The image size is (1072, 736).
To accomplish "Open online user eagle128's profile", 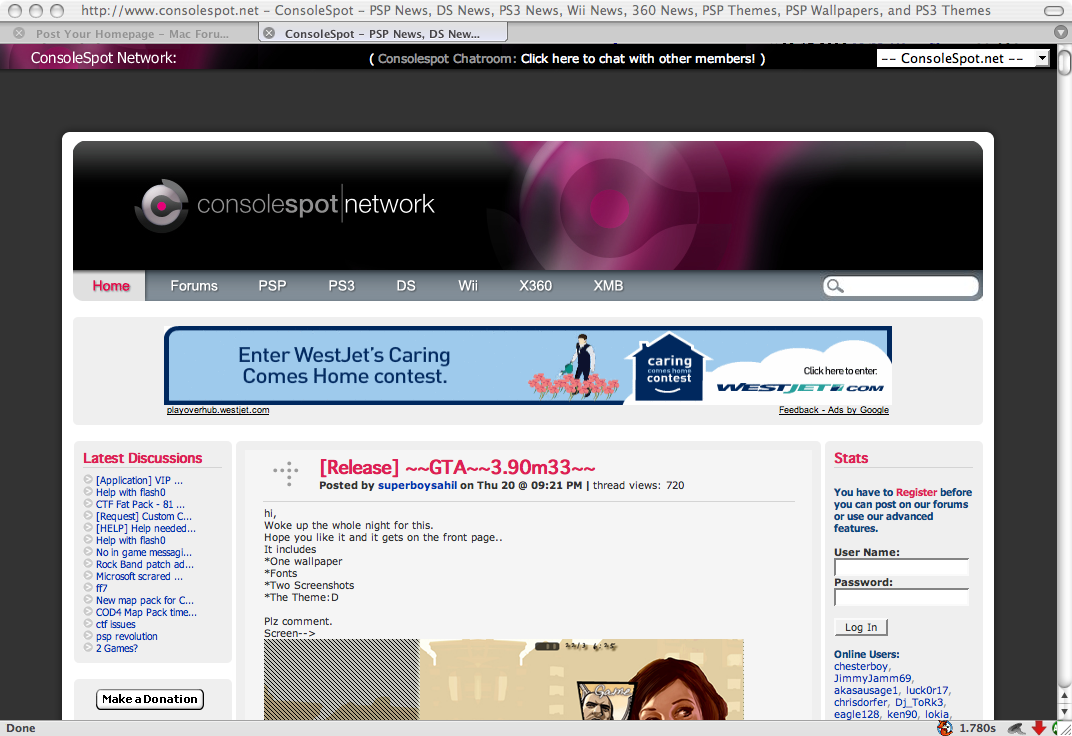I will point(856,714).
